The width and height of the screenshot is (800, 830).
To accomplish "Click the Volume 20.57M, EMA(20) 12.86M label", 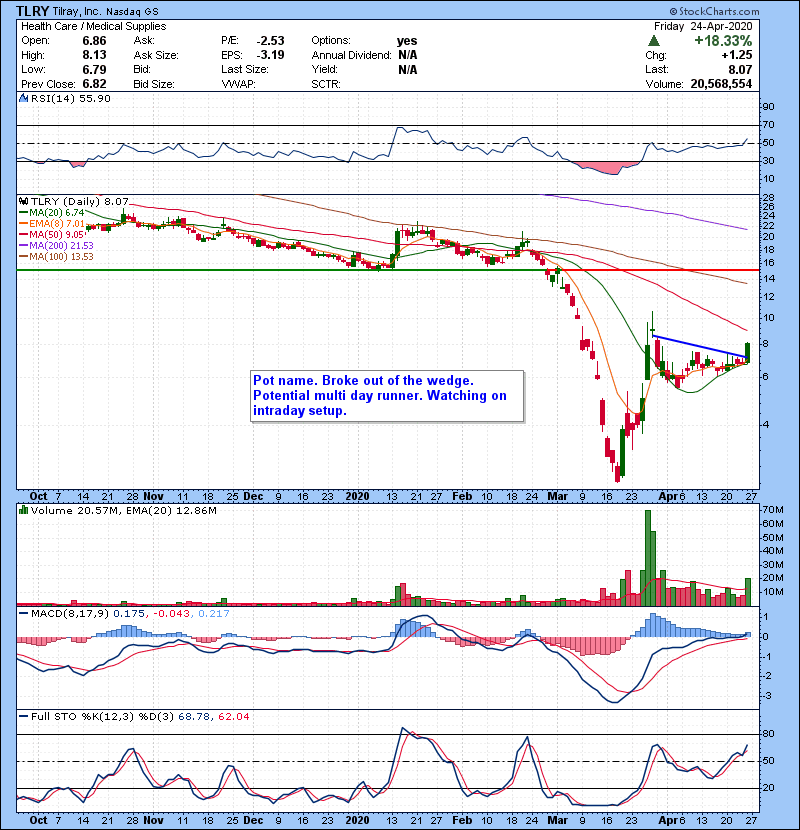I will (x=123, y=511).
